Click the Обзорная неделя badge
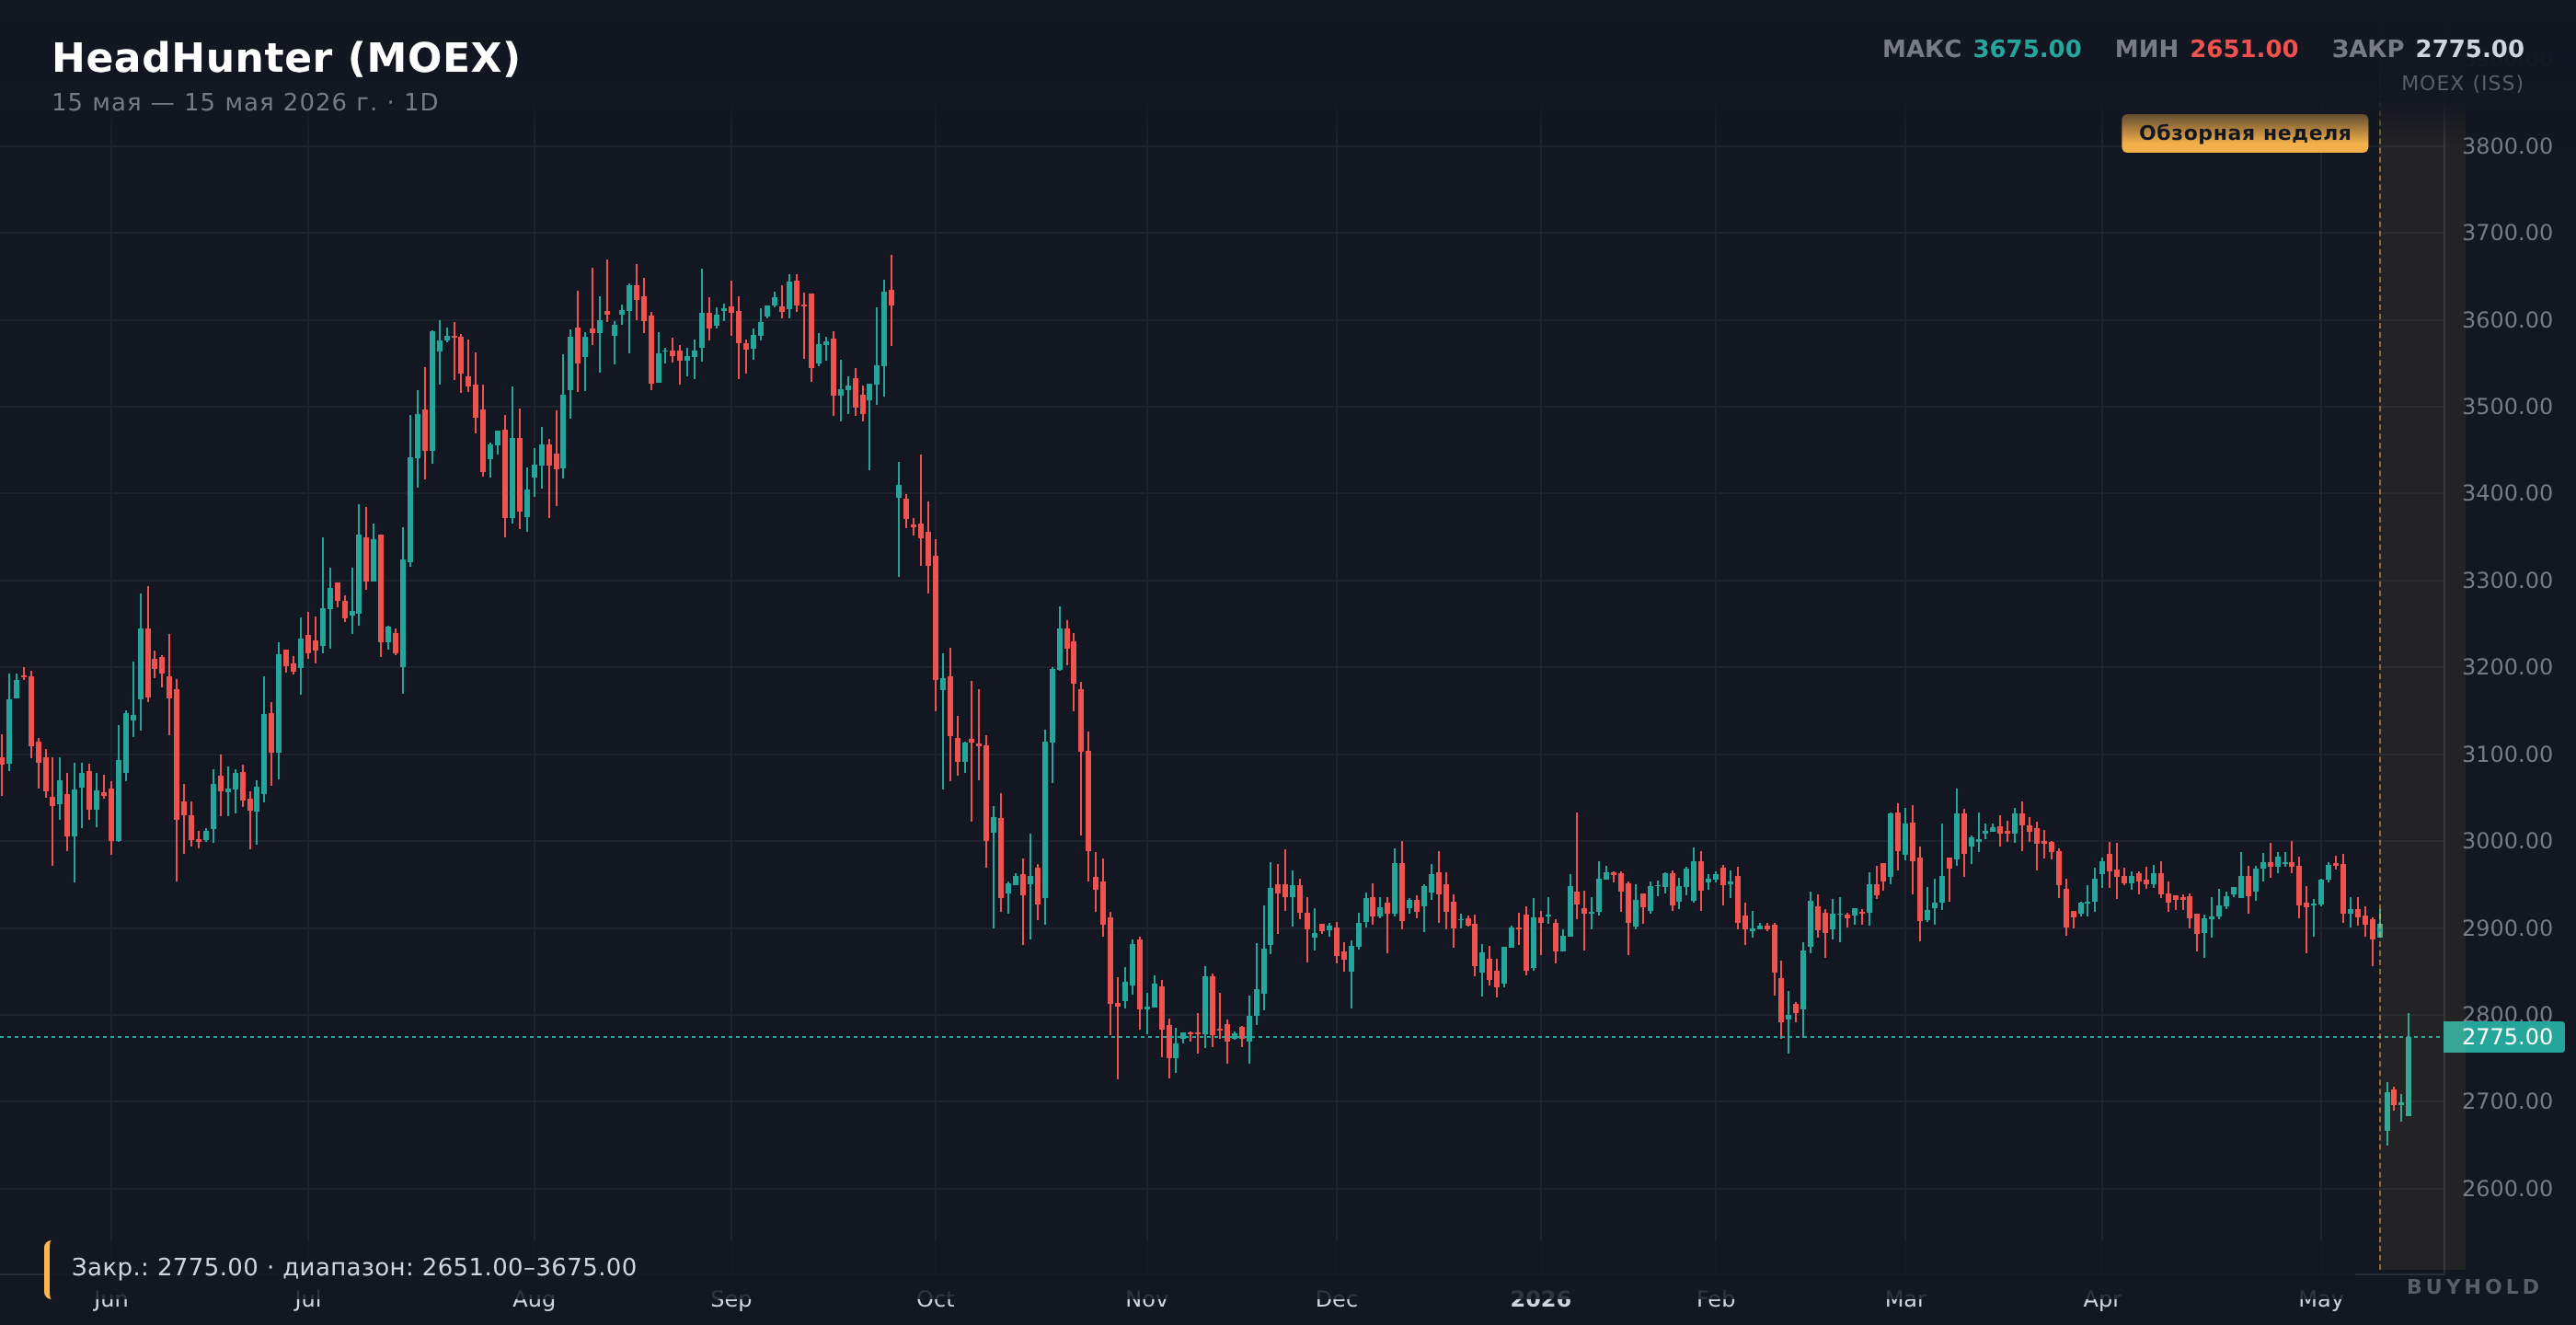The image size is (2576, 1325). coord(2244,133)
